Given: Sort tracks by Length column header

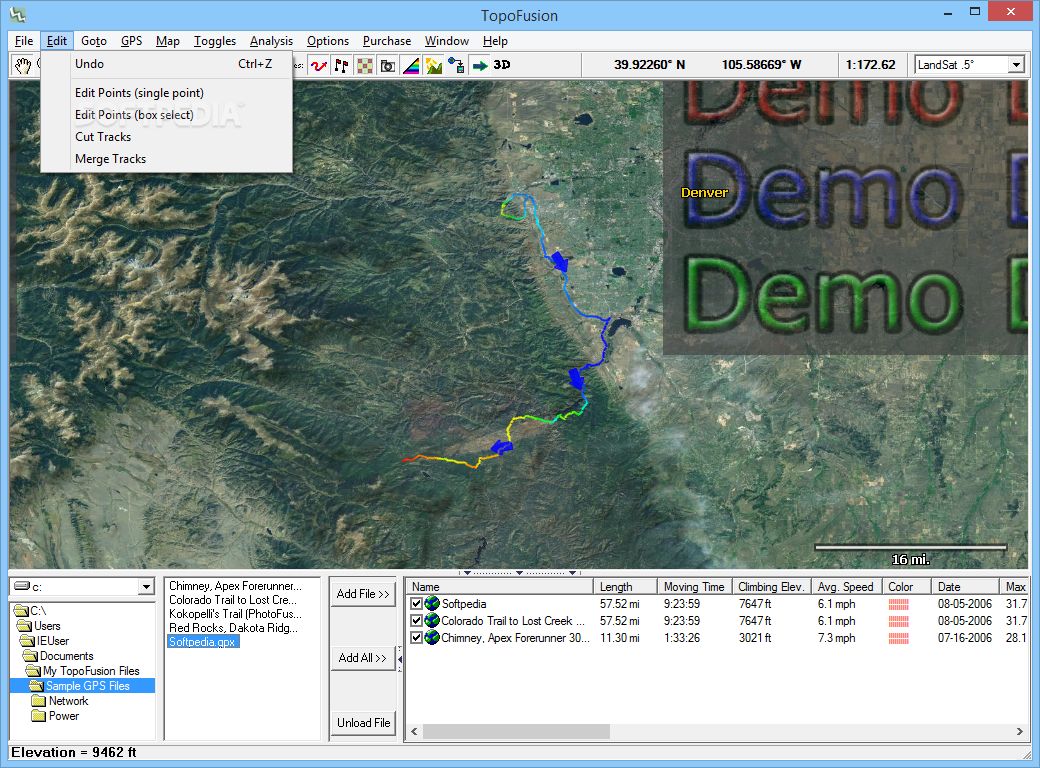Looking at the screenshot, I should coord(625,587).
